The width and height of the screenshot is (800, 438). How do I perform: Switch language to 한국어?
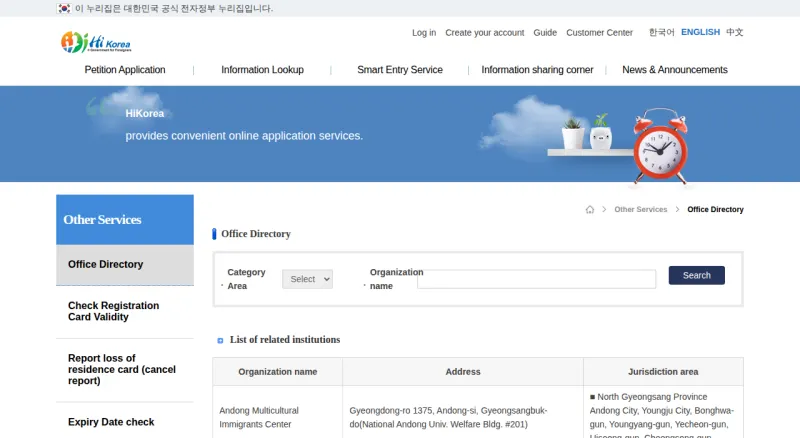661,32
